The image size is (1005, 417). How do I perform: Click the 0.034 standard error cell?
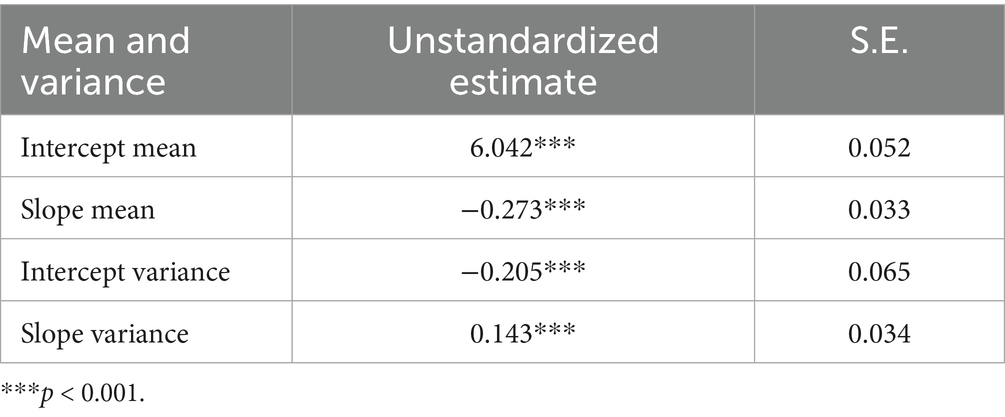879,334
